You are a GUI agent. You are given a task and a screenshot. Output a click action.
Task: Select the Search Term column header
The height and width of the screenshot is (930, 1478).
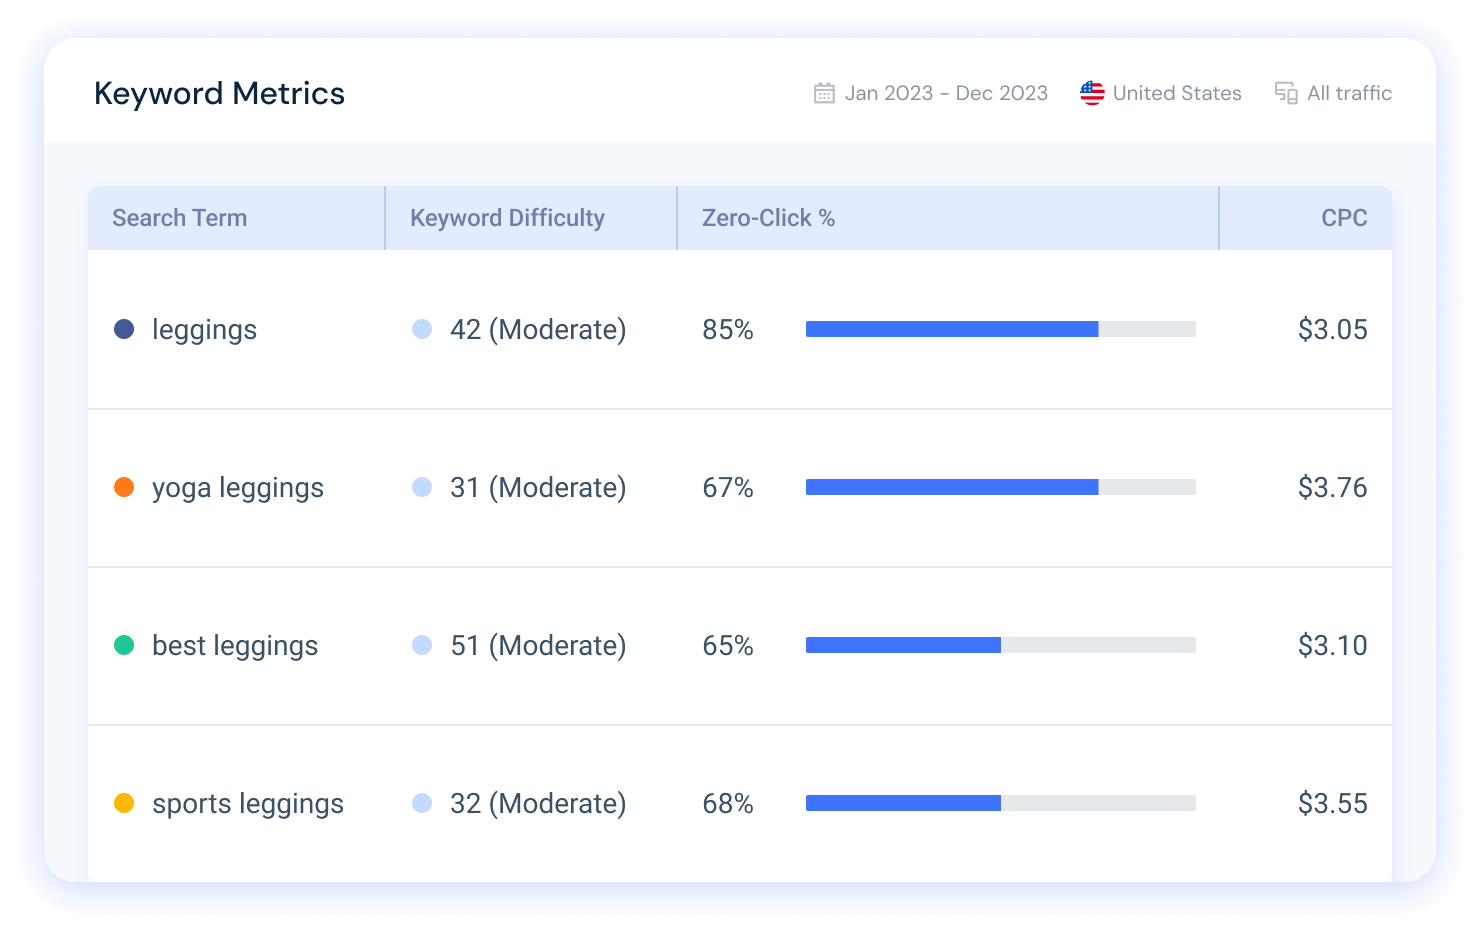pos(179,217)
